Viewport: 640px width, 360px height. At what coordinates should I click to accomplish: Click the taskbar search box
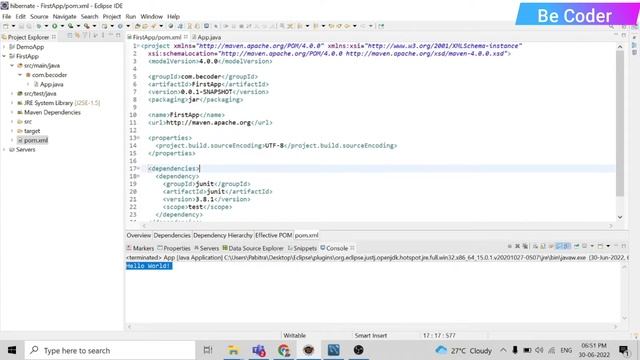click(x=110, y=350)
